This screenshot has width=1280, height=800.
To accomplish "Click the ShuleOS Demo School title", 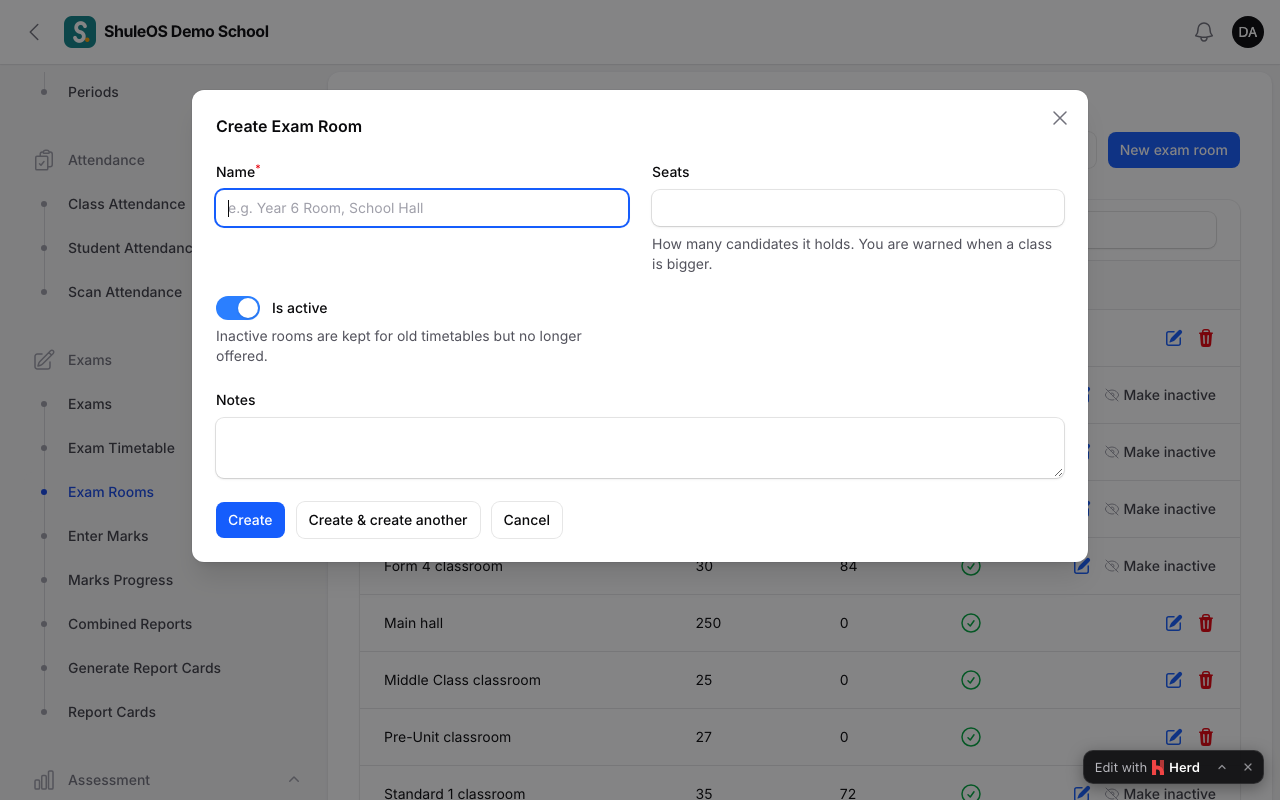I will point(186,32).
